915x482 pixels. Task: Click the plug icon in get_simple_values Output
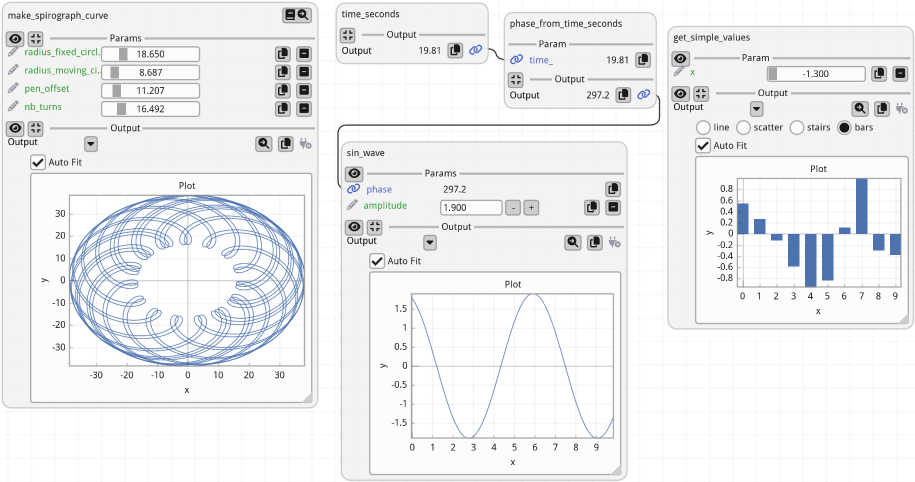click(x=901, y=109)
